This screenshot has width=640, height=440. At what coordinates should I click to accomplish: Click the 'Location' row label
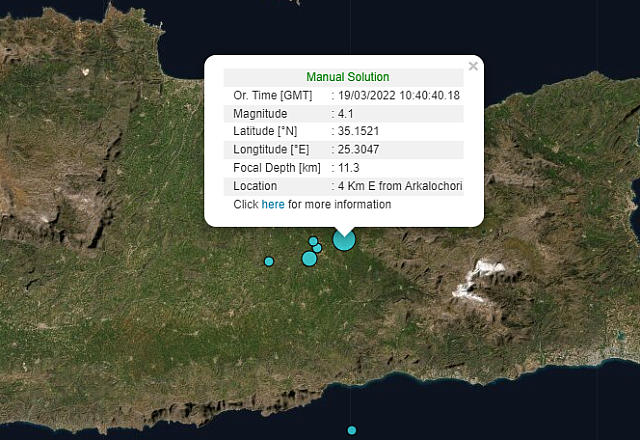tap(255, 186)
